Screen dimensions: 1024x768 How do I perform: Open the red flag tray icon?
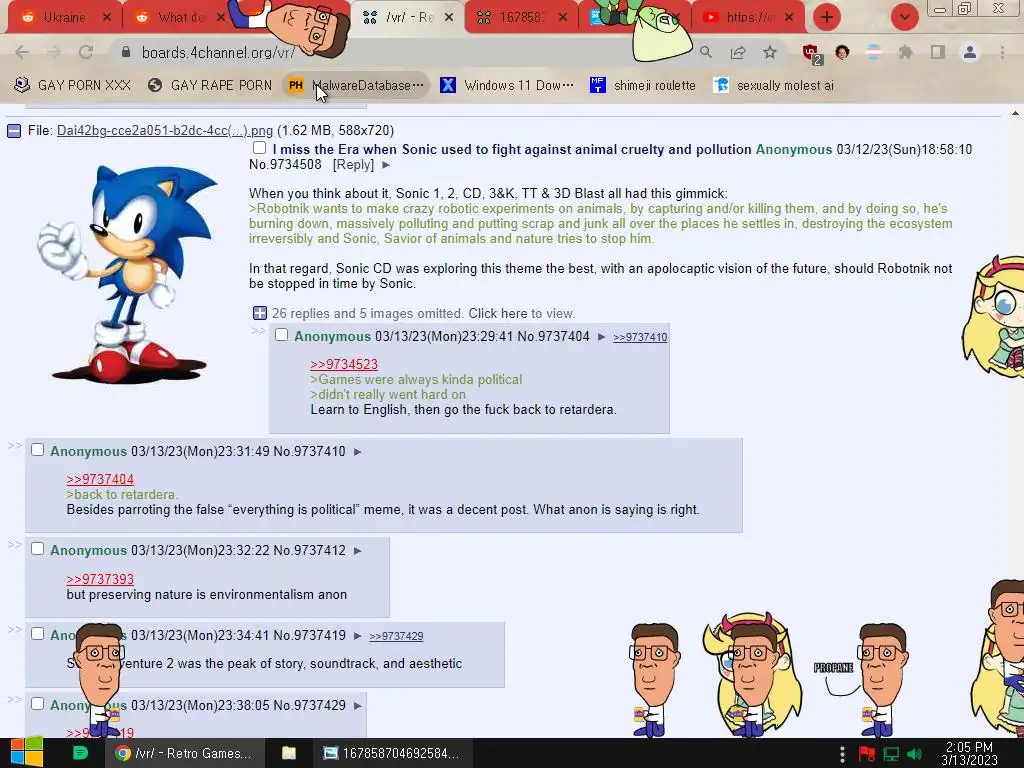click(867, 754)
